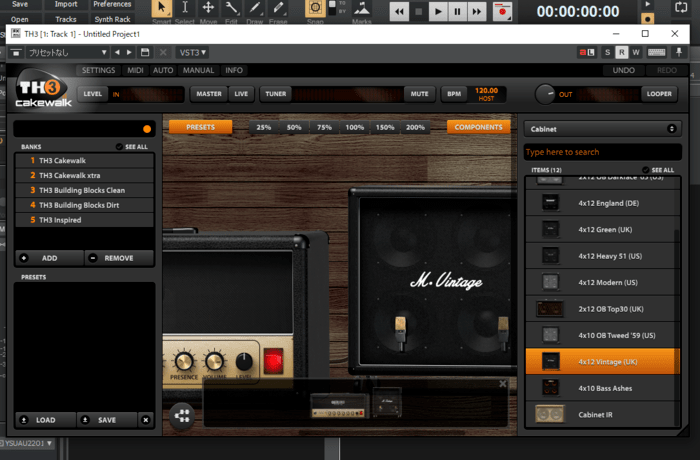
Task: Click the red power switch on the amp
Action: pyautogui.click(x=274, y=359)
